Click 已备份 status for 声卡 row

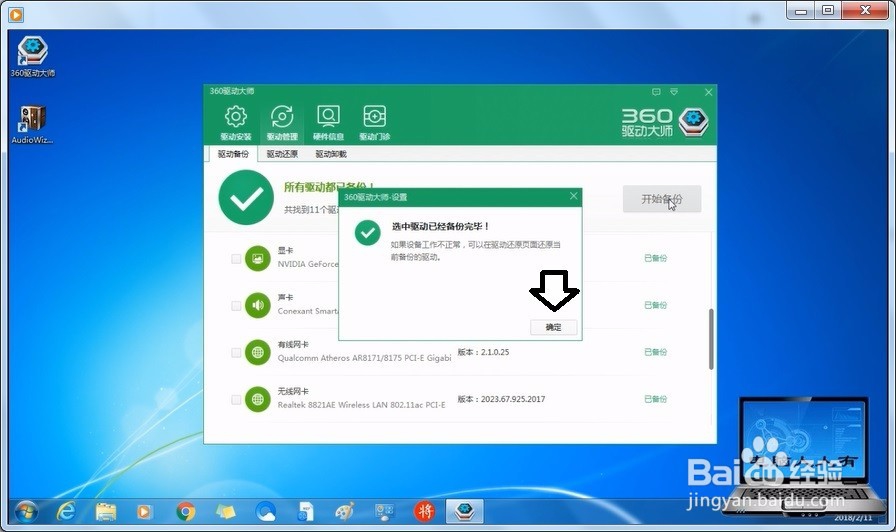point(655,305)
